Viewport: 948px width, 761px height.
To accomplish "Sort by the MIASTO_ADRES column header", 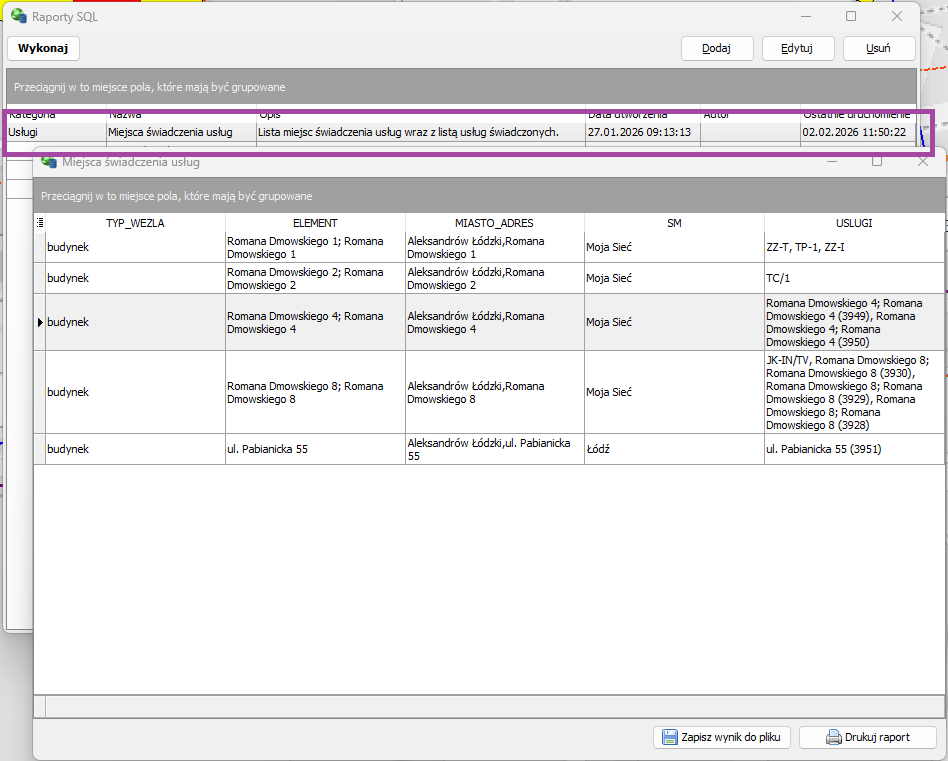I will [x=495, y=223].
